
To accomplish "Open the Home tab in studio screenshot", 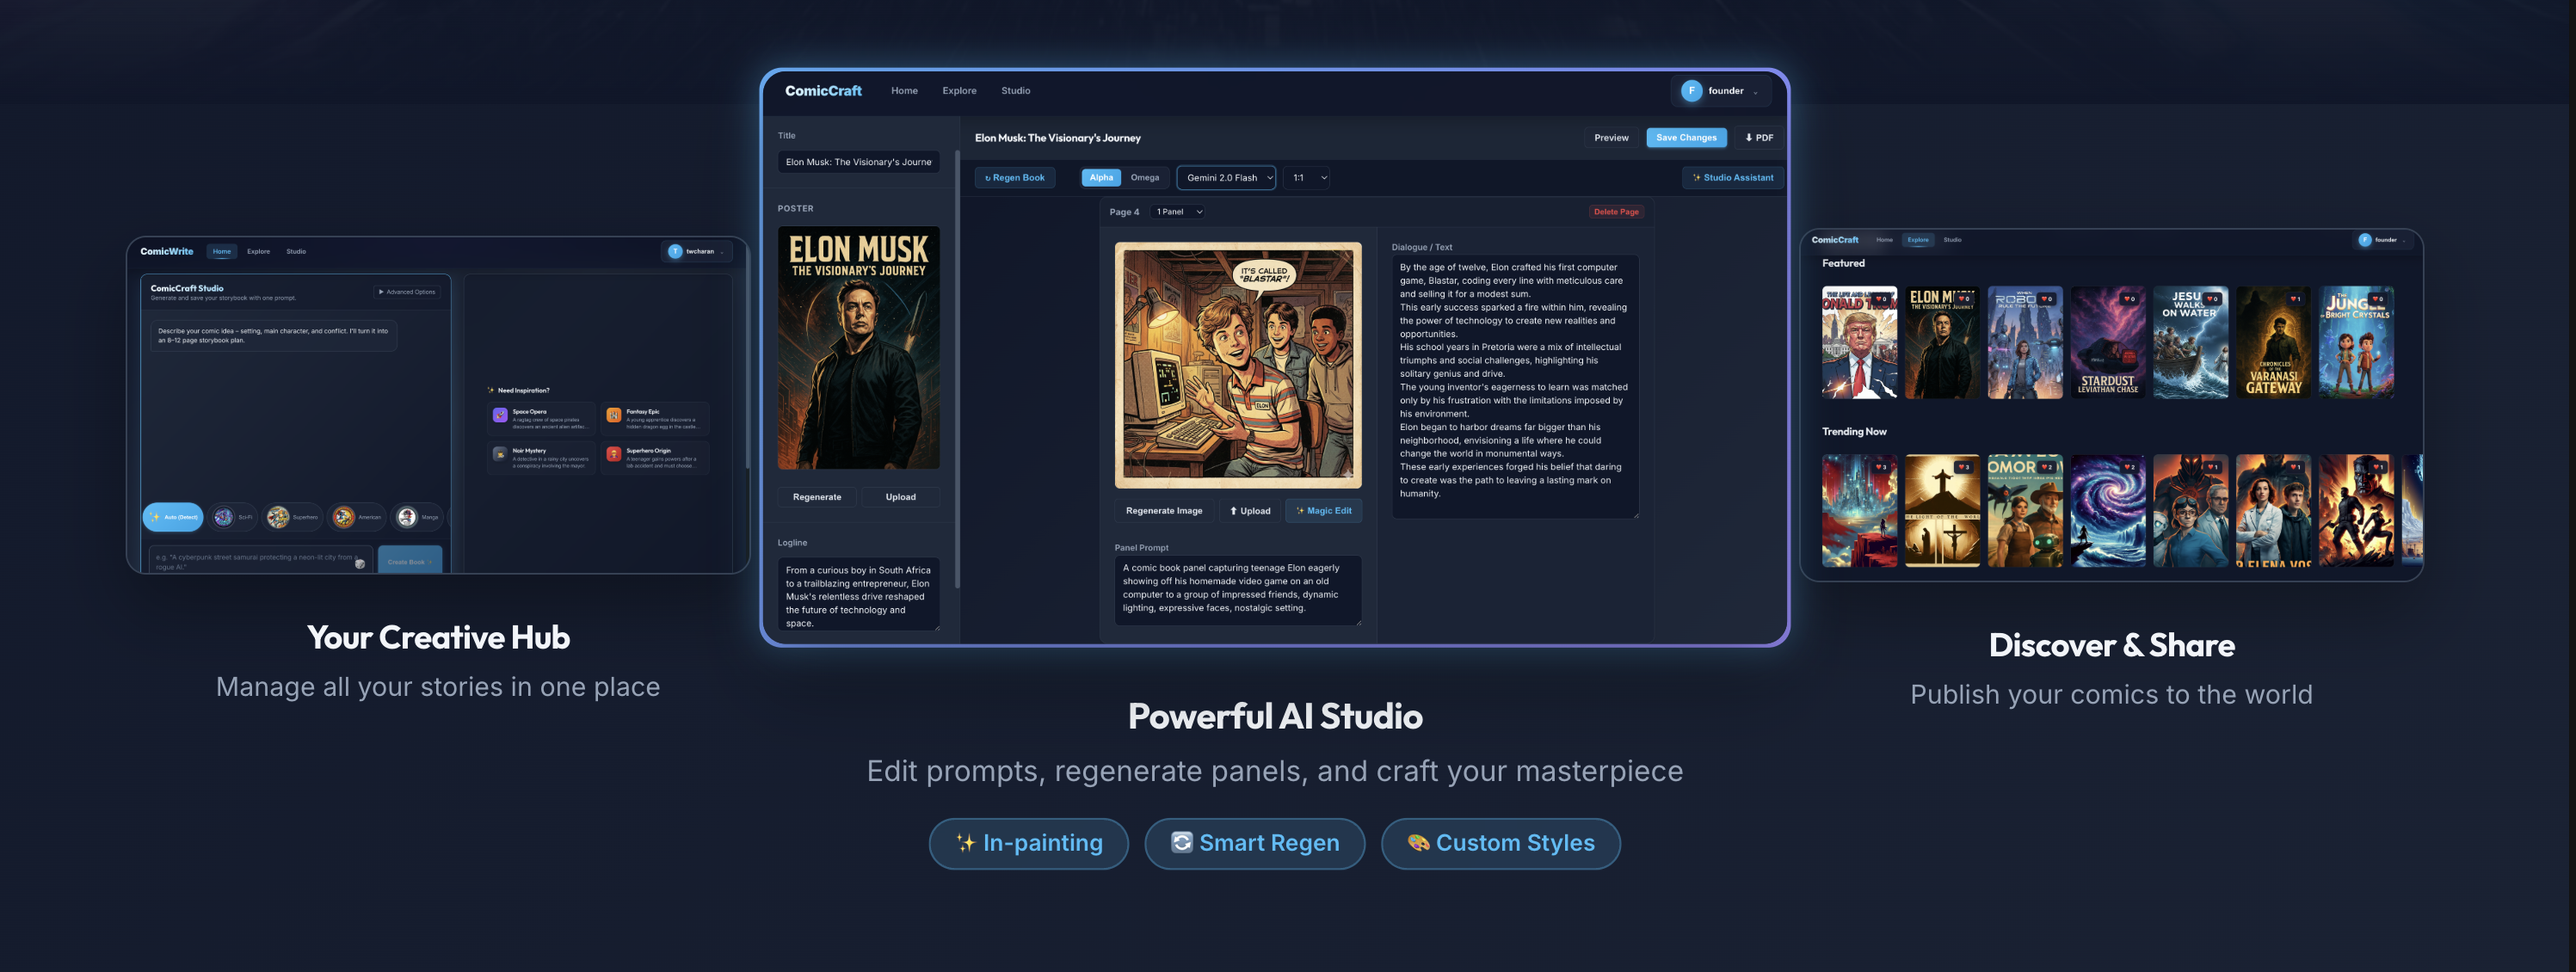I will tap(904, 91).
